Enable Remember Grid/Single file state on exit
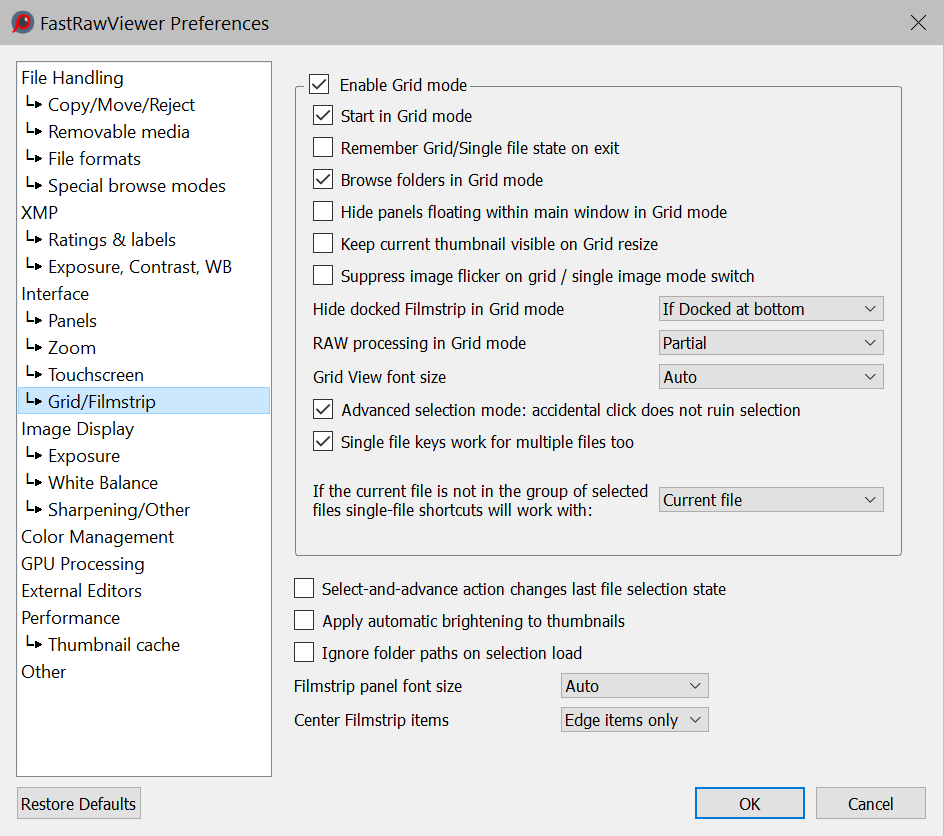Viewport: 944px width, 836px height. click(323, 148)
